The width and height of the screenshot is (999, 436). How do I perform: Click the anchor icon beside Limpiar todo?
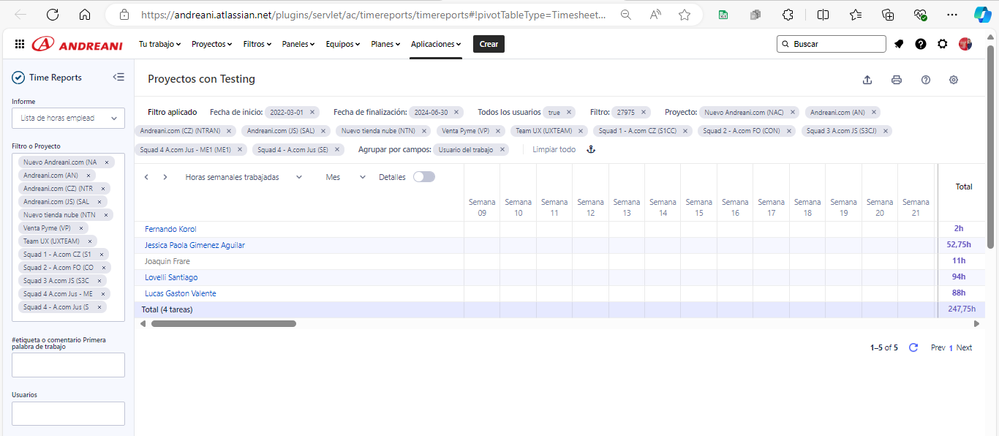590,150
